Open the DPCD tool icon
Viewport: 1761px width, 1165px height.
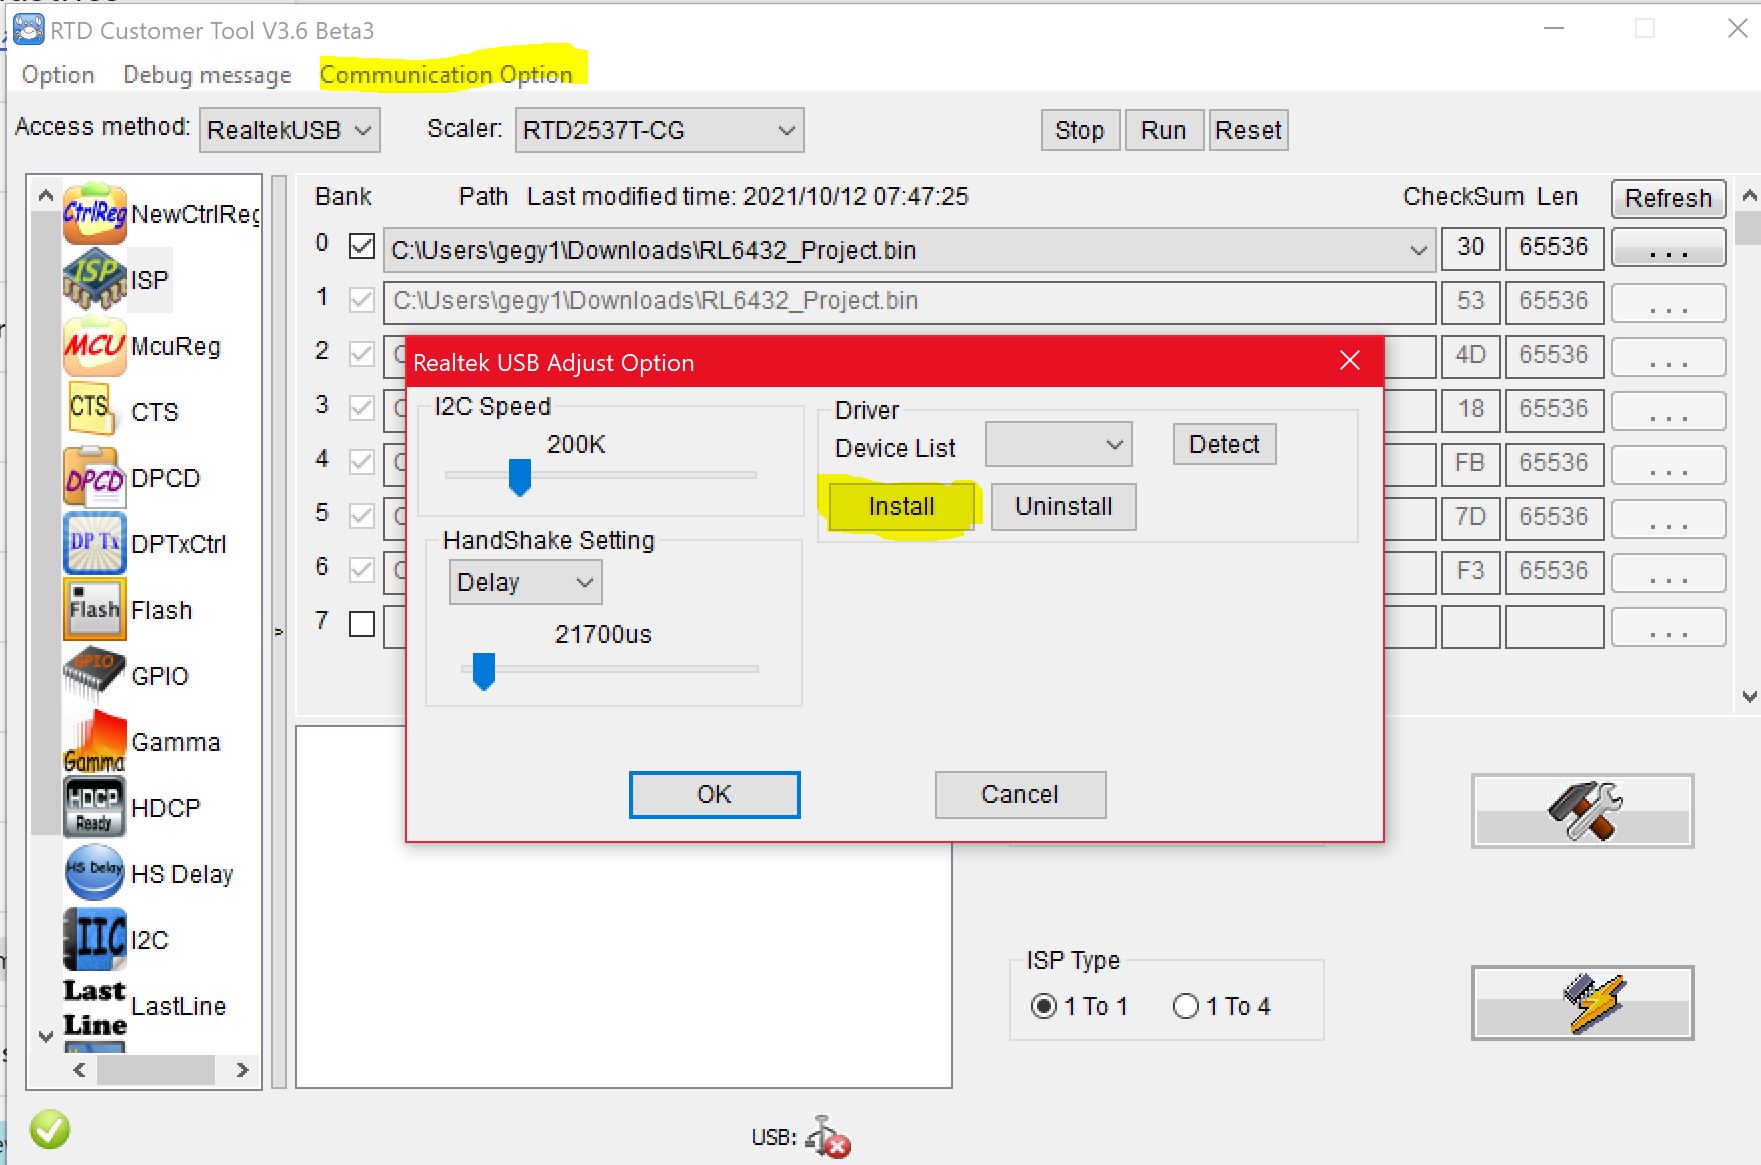[95, 478]
